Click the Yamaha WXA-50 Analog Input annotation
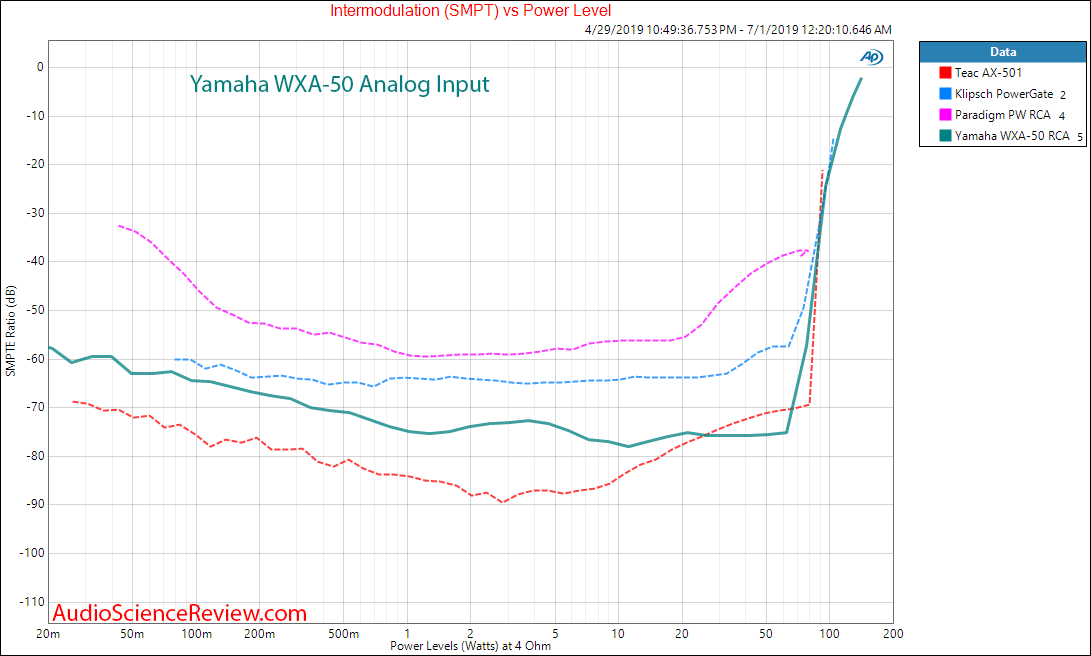The height and width of the screenshot is (656, 1091). coord(340,83)
